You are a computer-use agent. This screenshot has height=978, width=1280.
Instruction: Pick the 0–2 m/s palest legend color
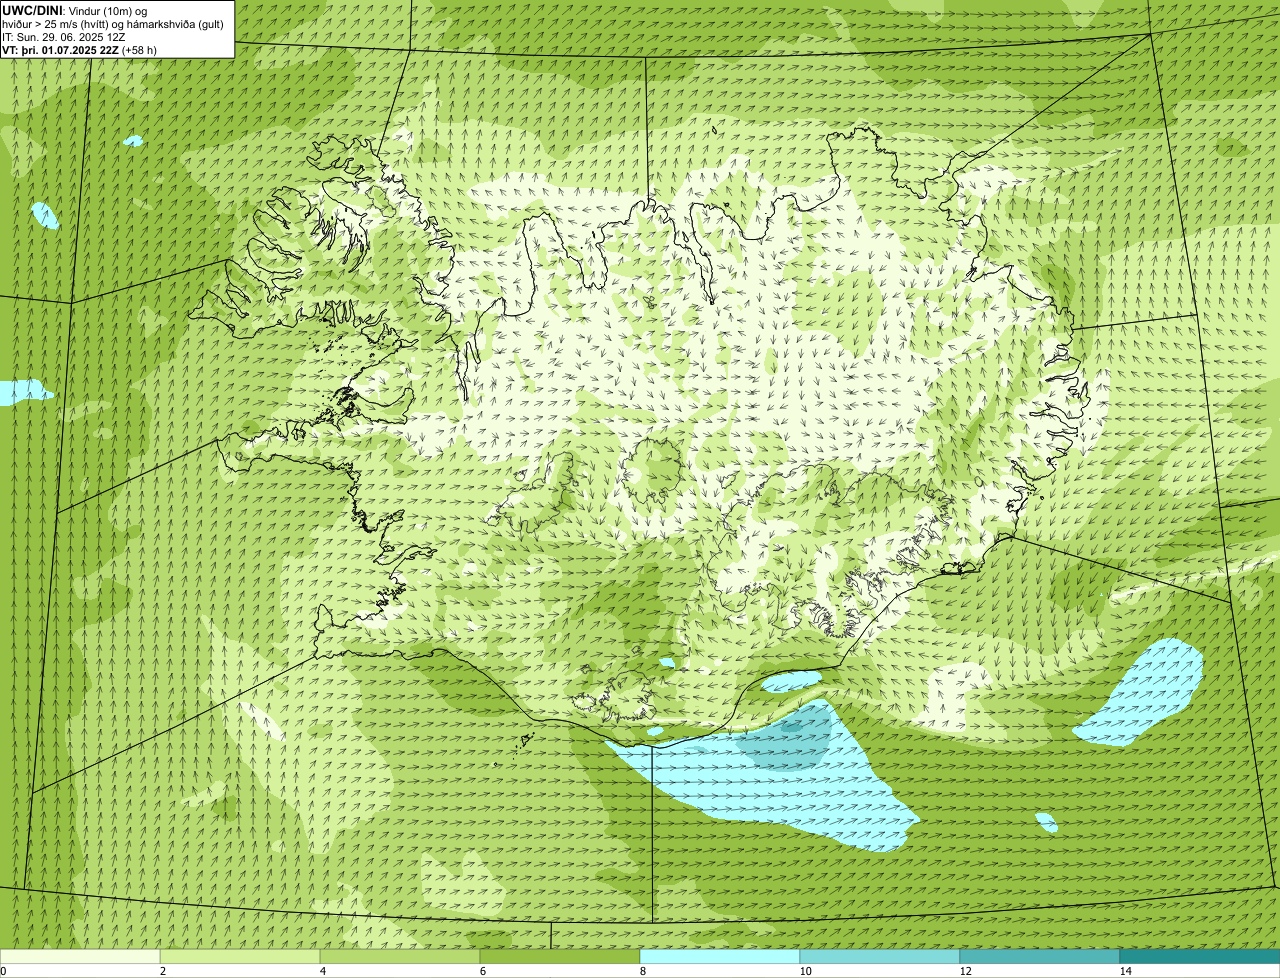click(80, 956)
